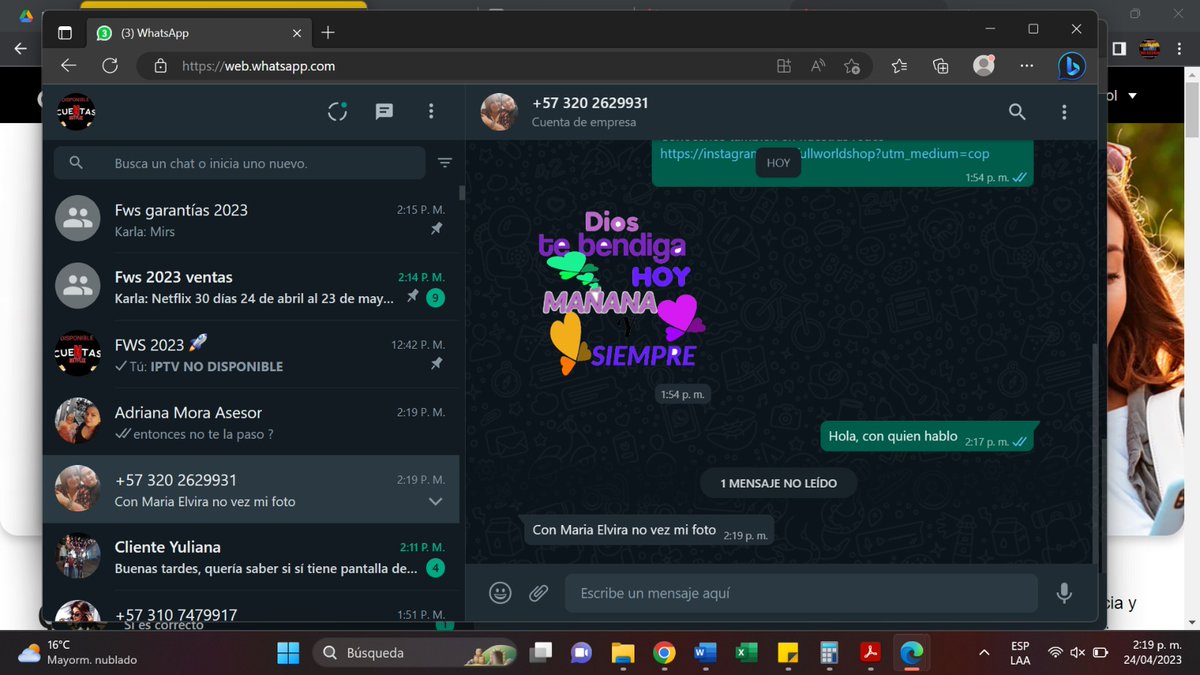Viewport: 1200px width, 675px height.
Task: Open Microsoft Word from the taskbar
Action: pyautogui.click(x=705, y=653)
